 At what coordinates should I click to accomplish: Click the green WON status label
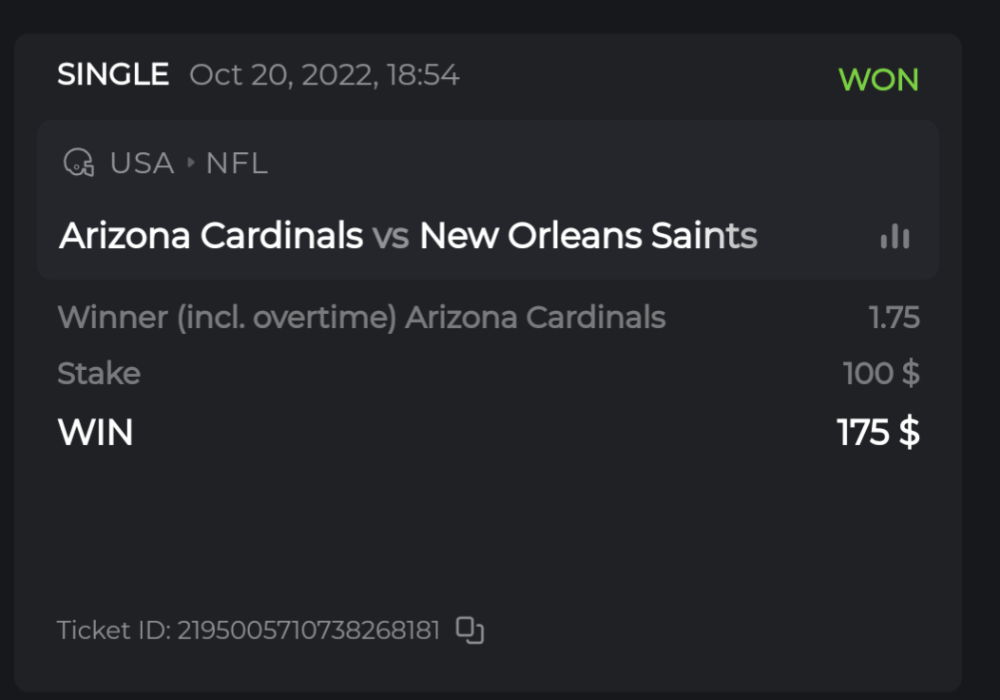(878, 80)
